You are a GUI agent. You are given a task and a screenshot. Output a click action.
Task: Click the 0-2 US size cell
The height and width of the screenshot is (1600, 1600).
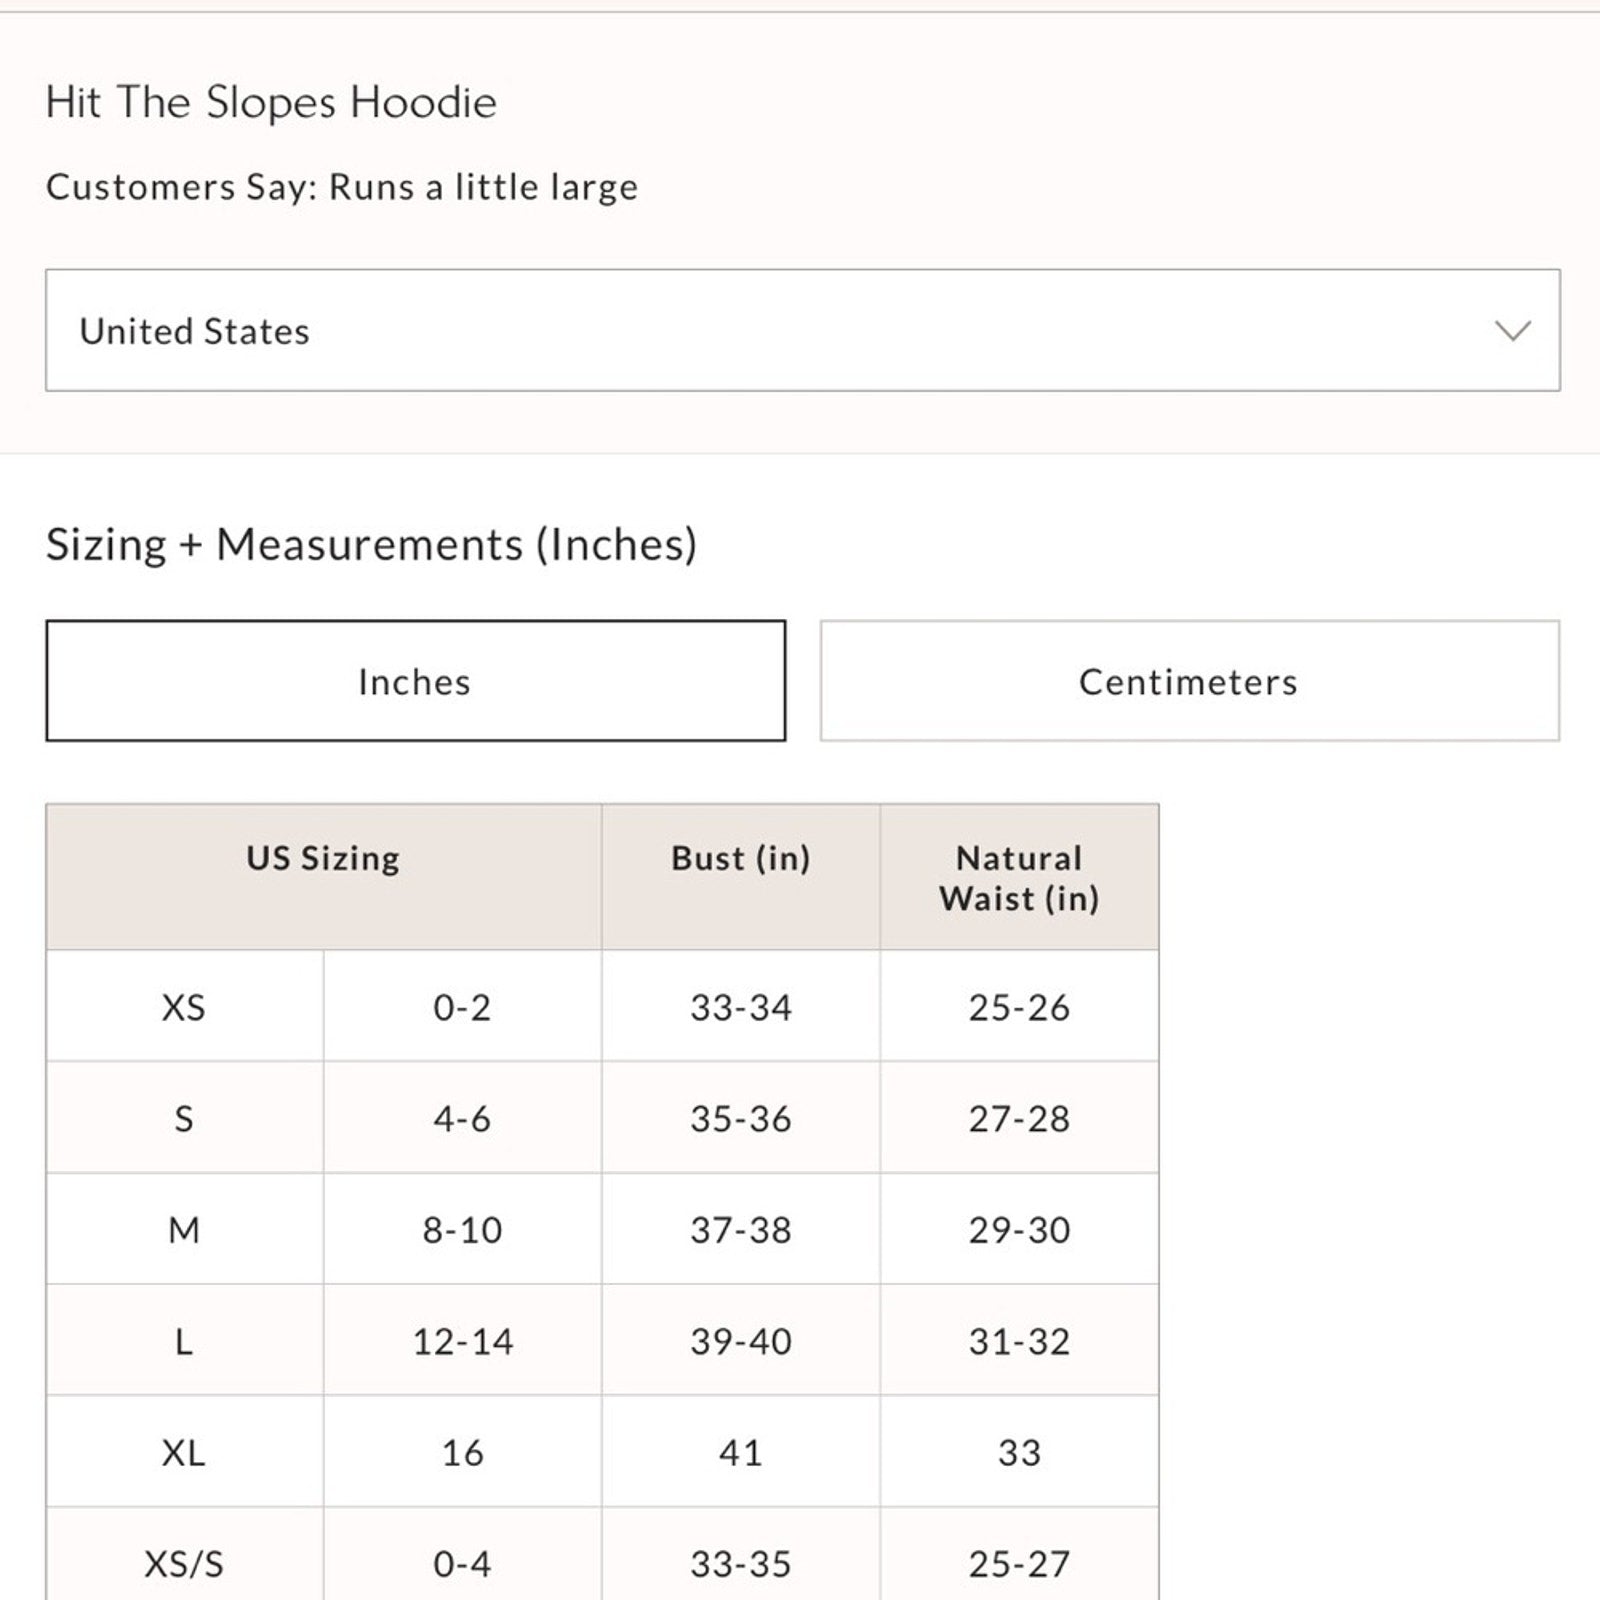(x=462, y=1007)
